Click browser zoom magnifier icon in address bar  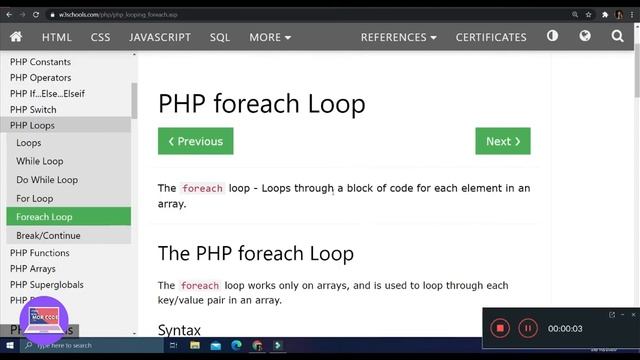tap(575, 15)
